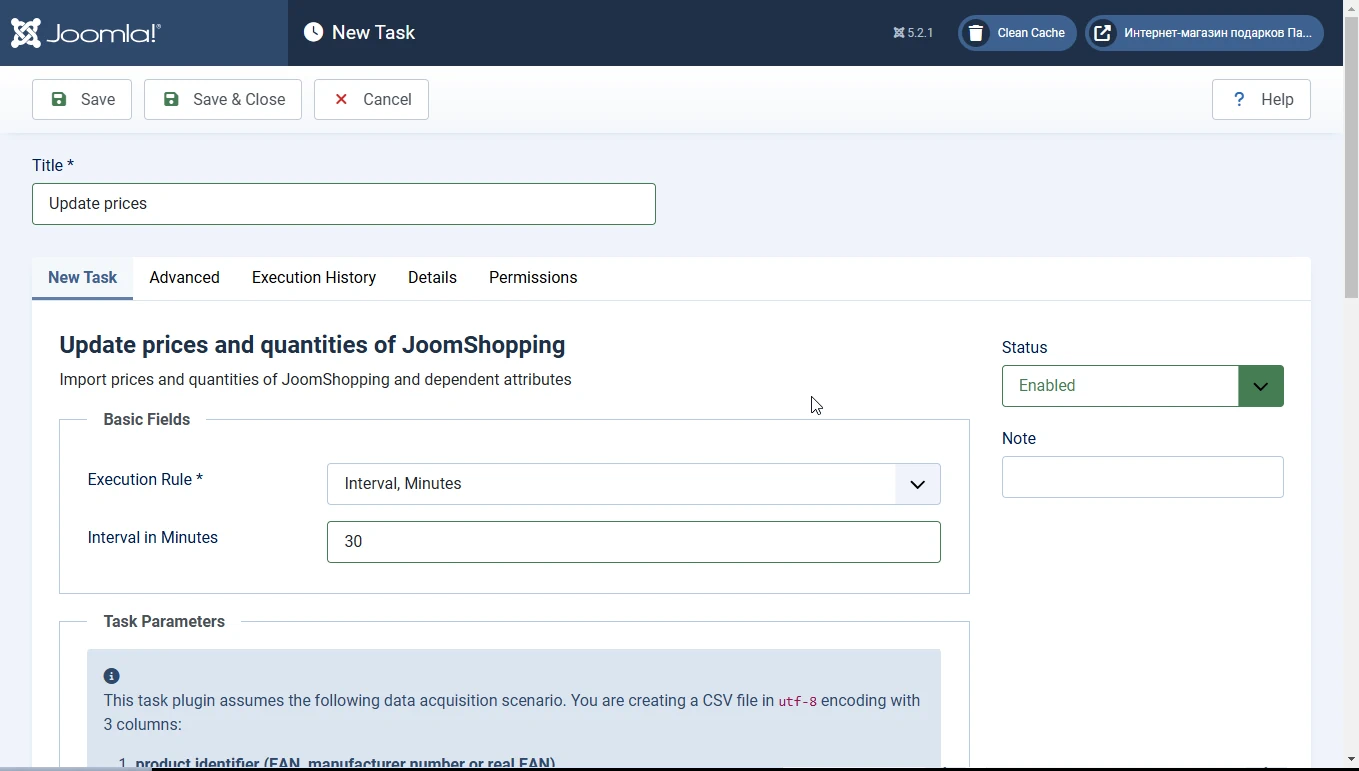This screenshot has width=1359, height=771.
Task: Click the Joomla logo in header
Action: 86,33
